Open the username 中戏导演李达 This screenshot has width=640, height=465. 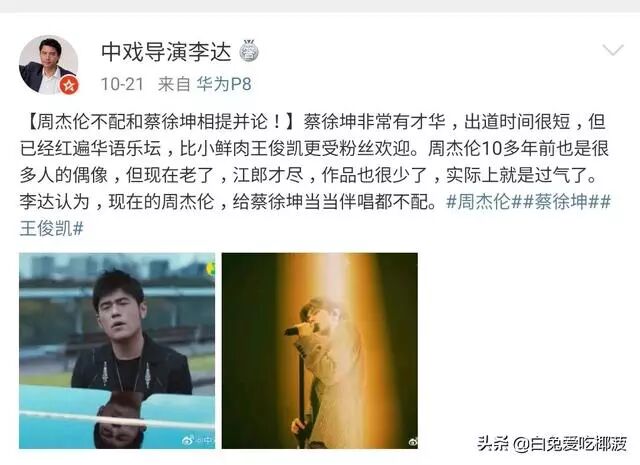166,52
